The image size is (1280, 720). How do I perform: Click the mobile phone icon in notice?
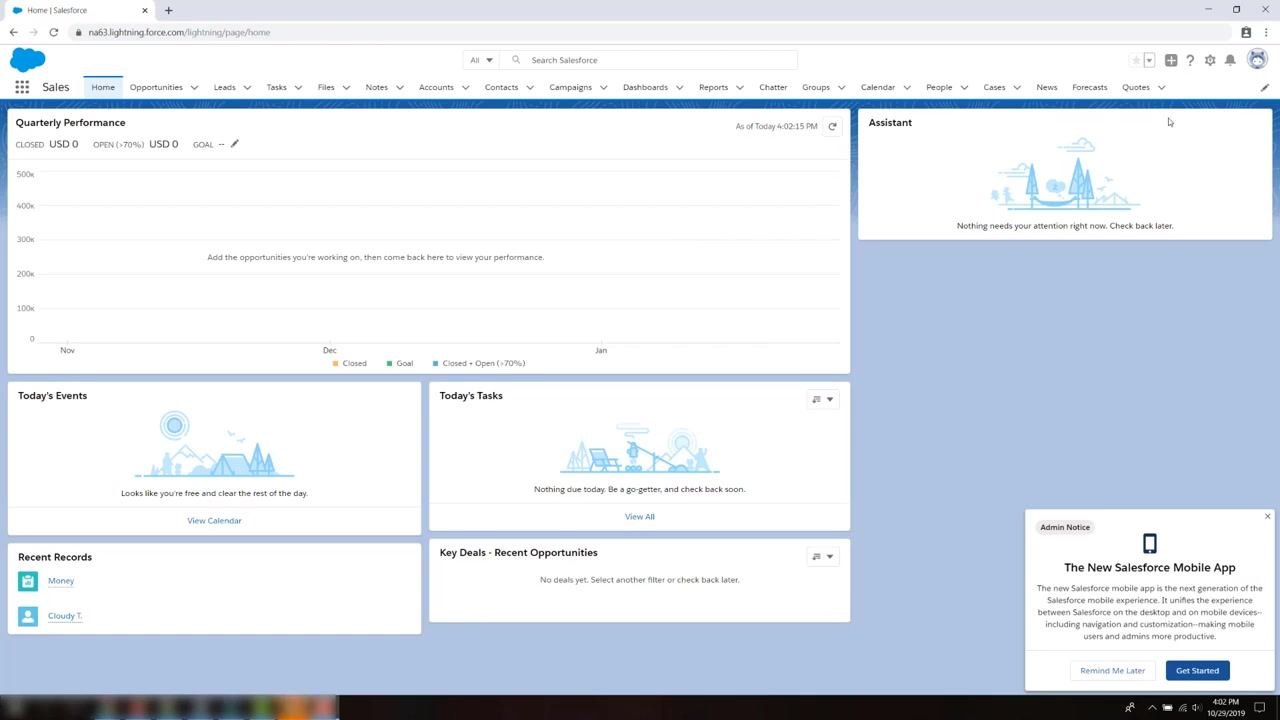tap(1150, 543)
